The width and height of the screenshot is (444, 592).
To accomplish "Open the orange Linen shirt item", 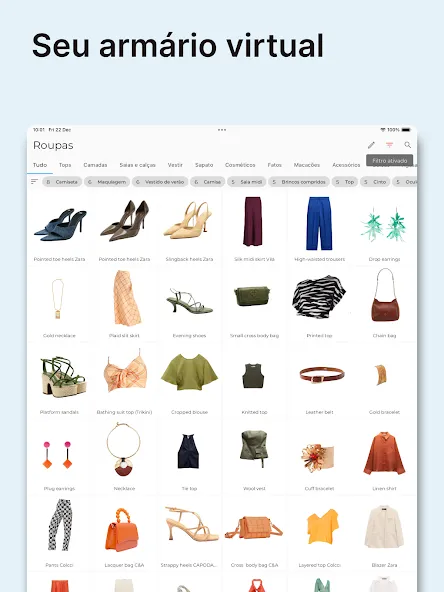I will (x=384, y=457).
